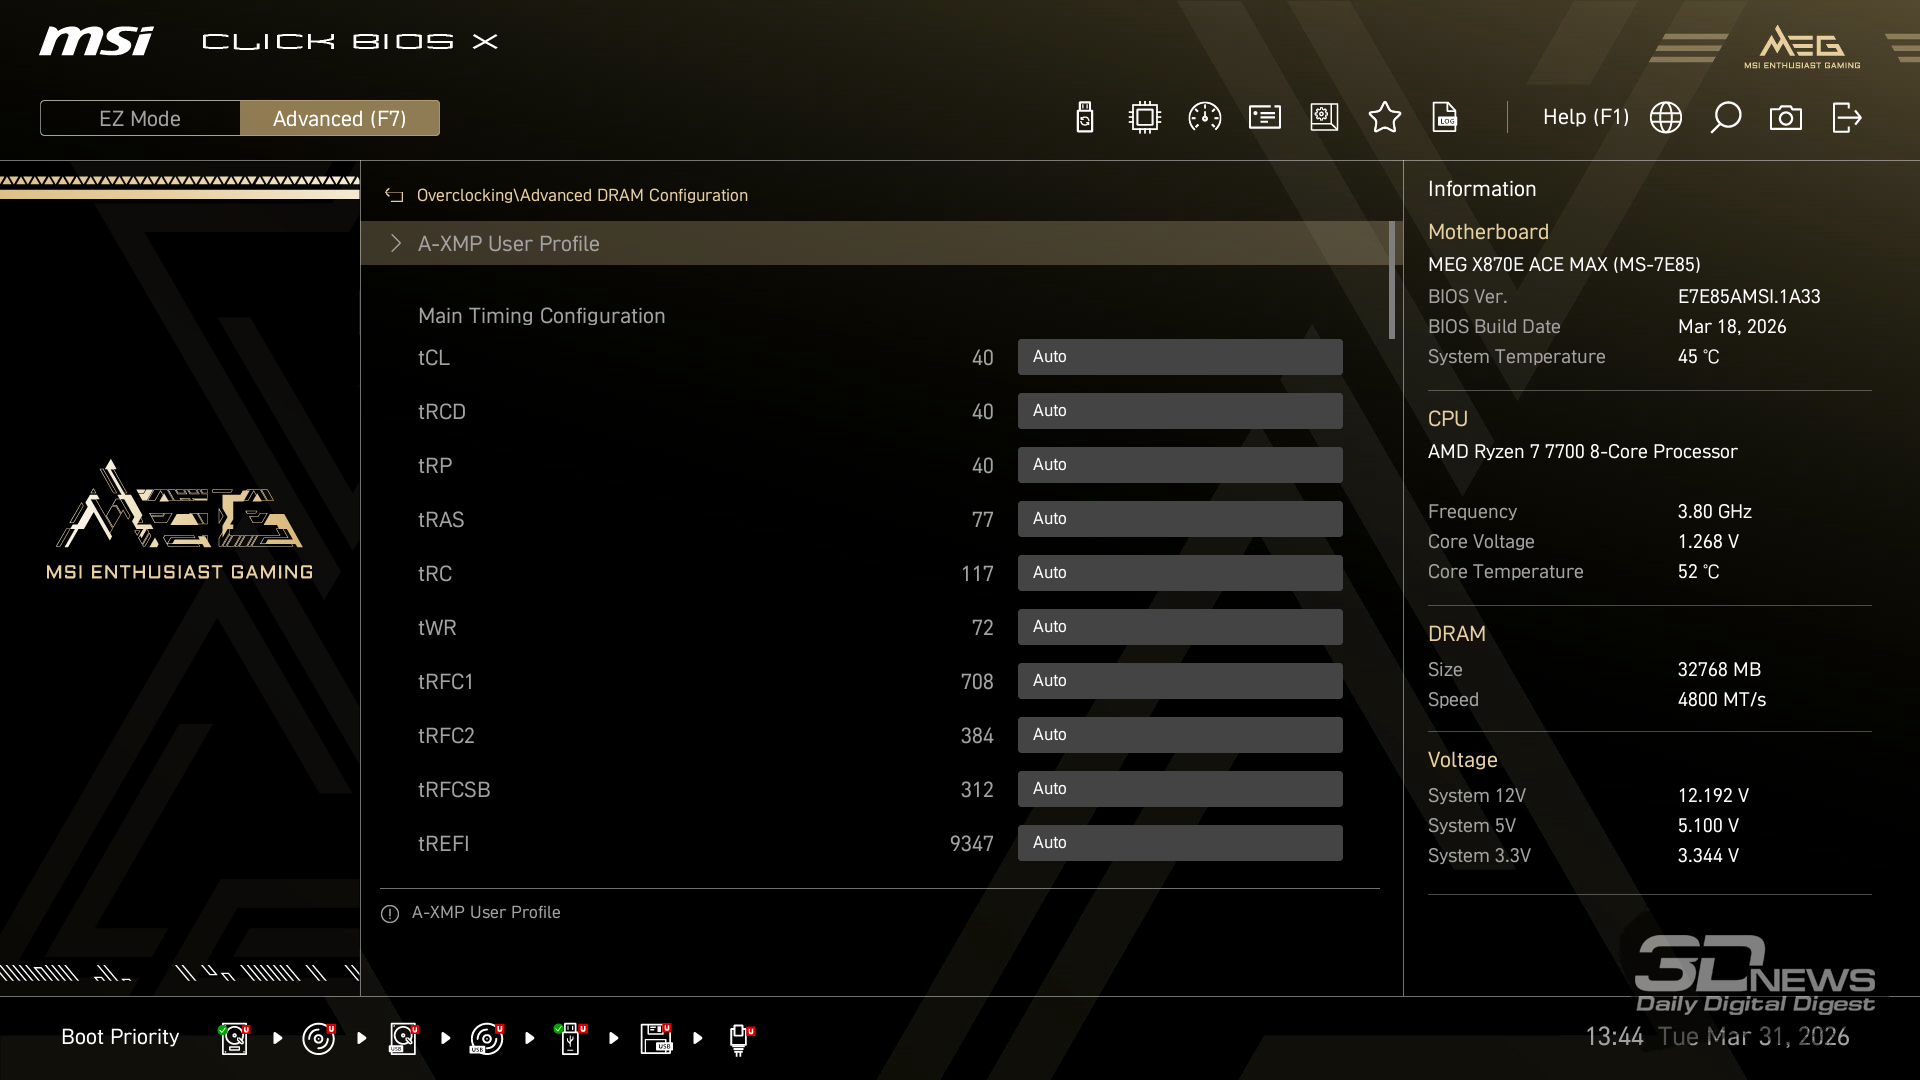The image size is (1920, 1080).
Task: Click the tRFC1 Auto input field
Action: pos(1179,681)
